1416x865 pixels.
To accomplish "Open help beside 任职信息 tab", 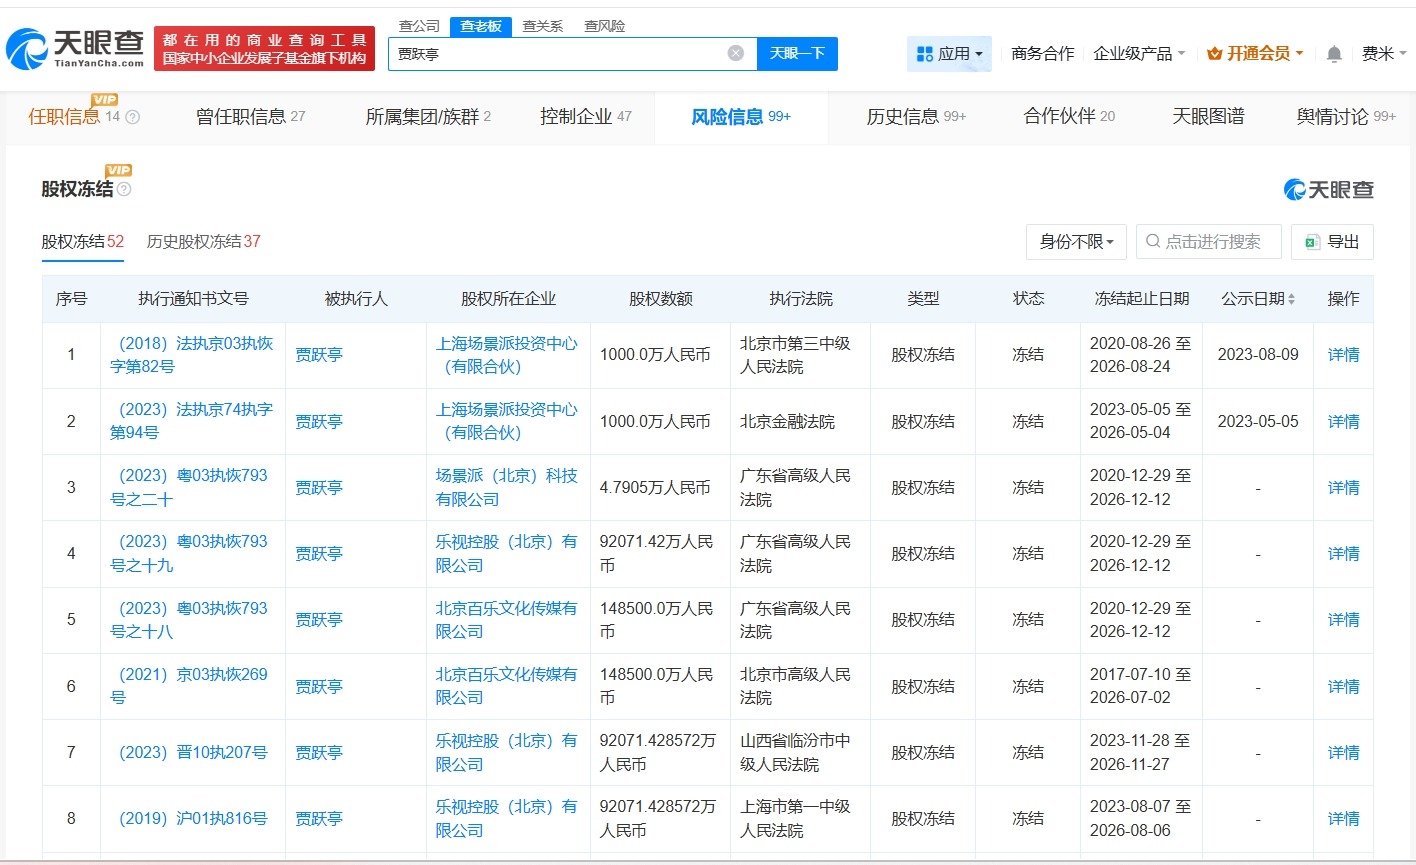I will 131,117.
